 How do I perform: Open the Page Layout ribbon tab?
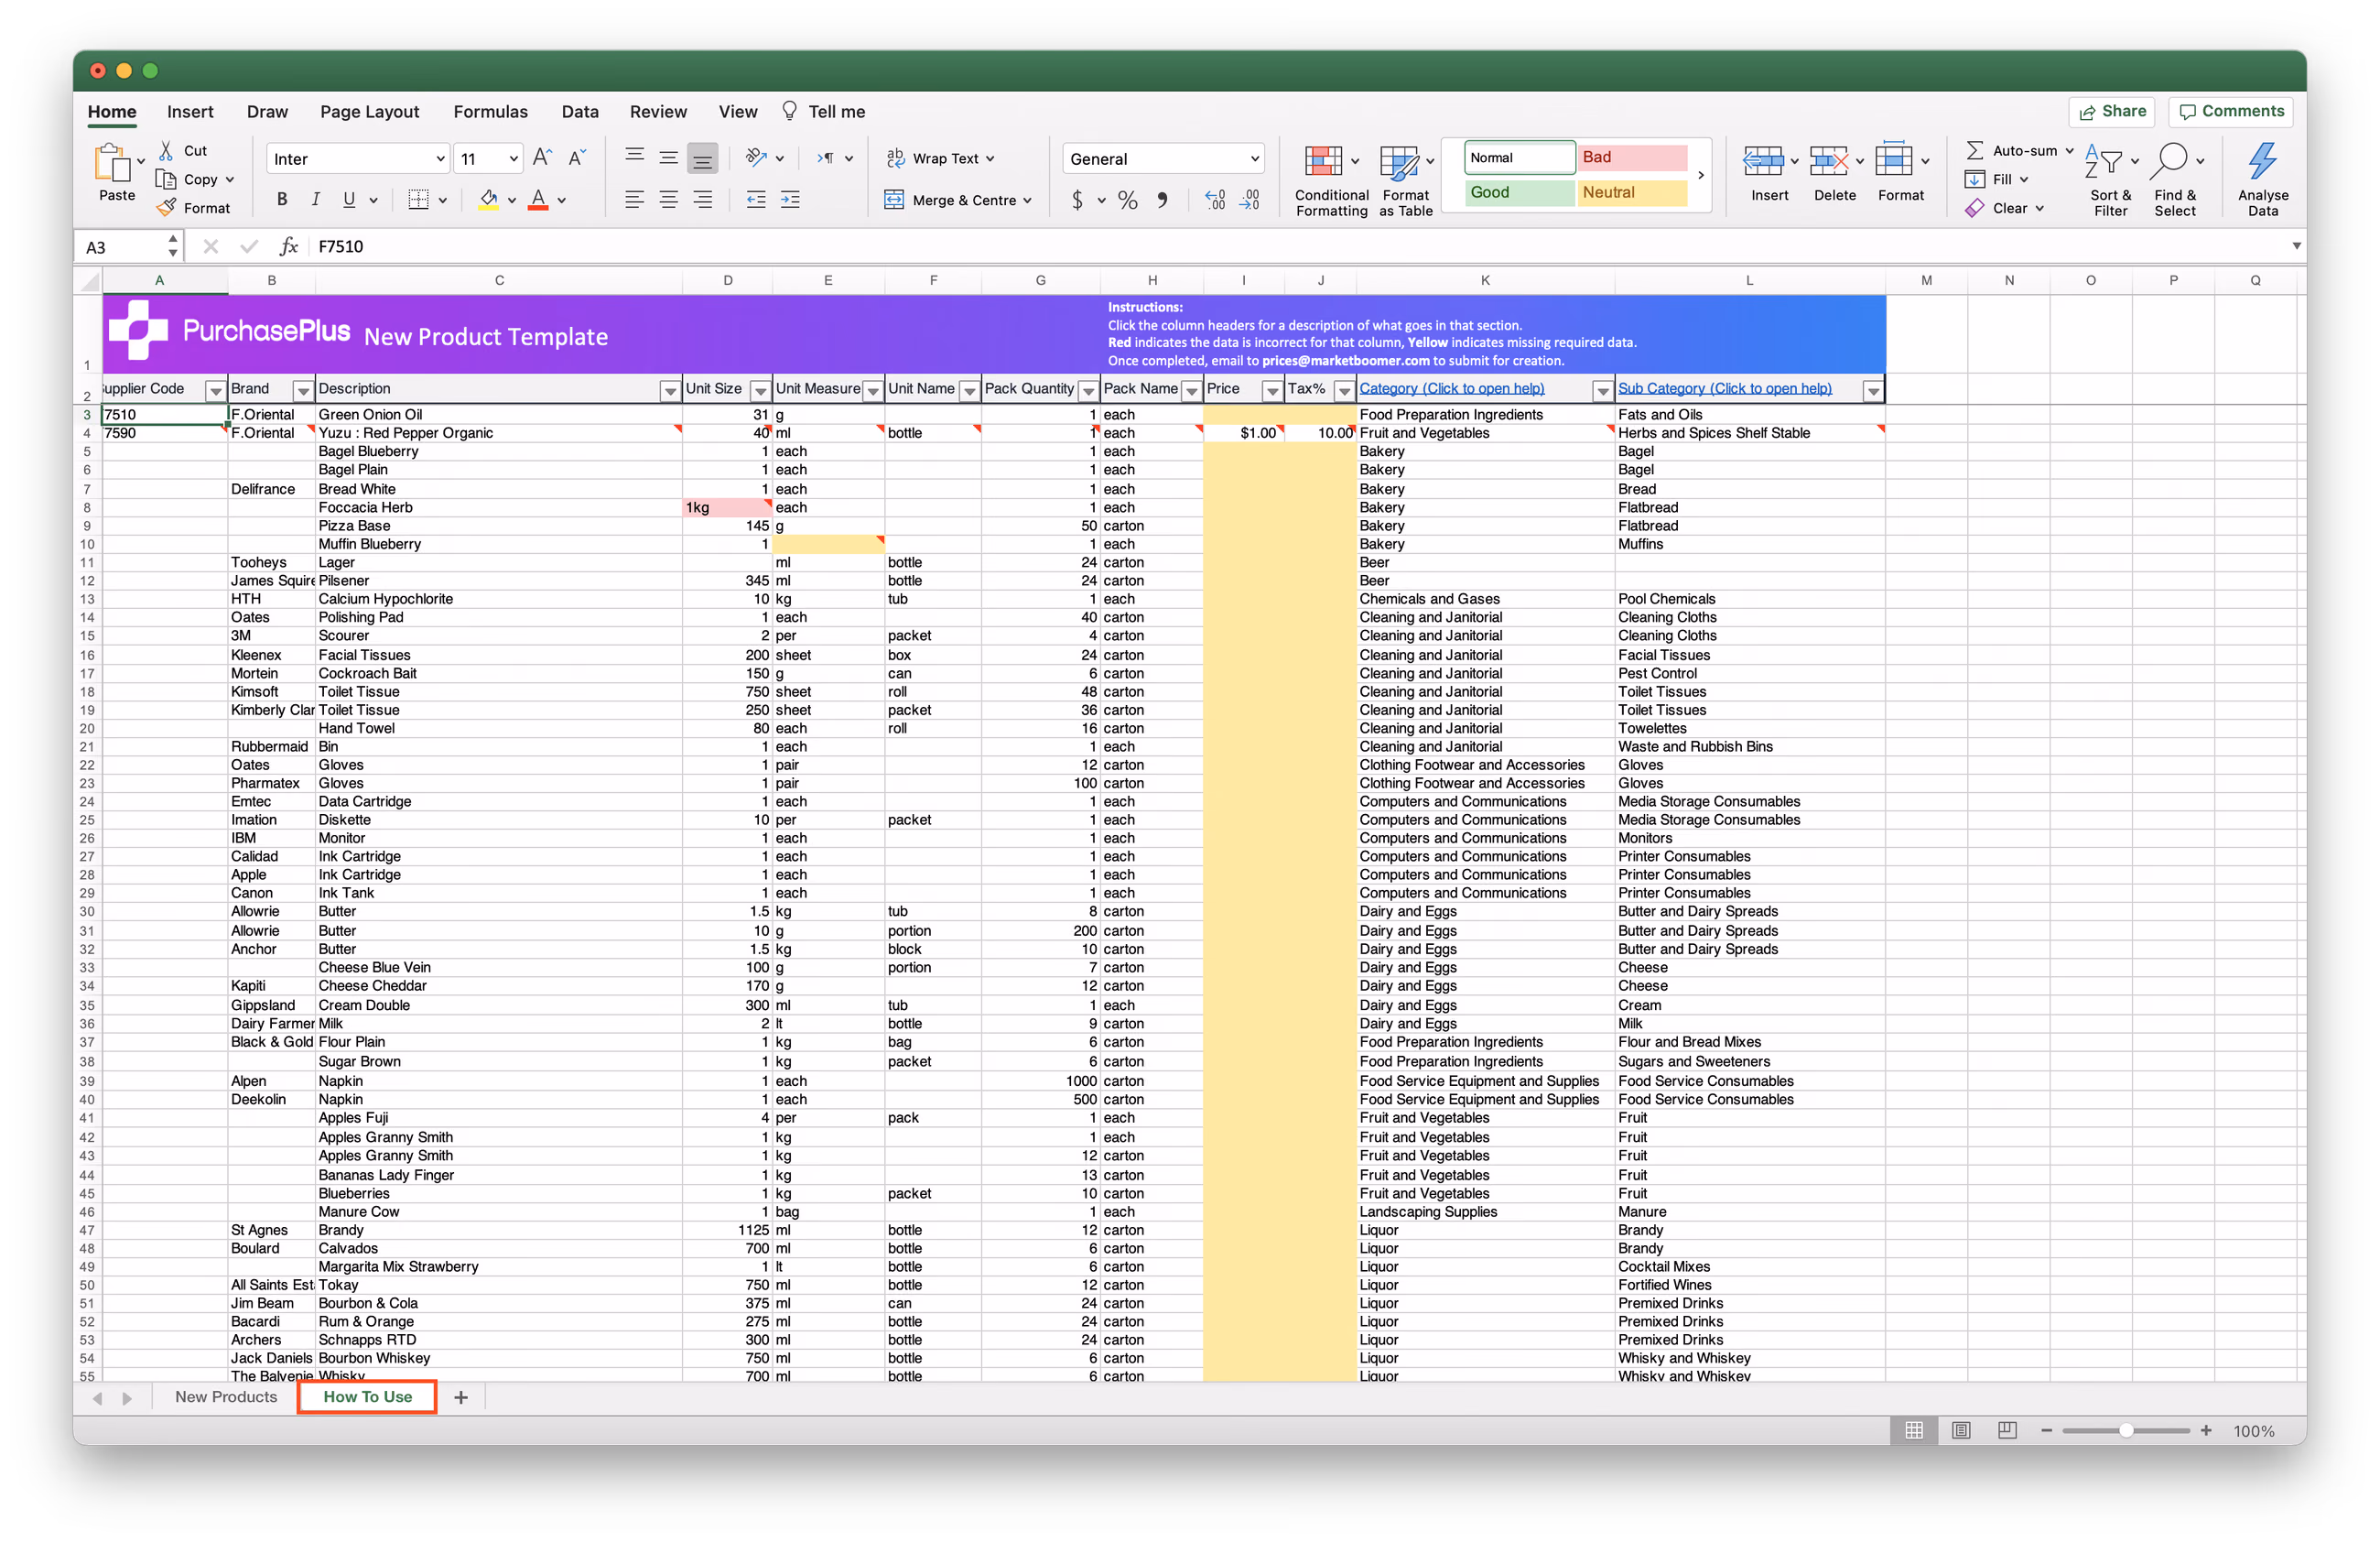(370, 111)
